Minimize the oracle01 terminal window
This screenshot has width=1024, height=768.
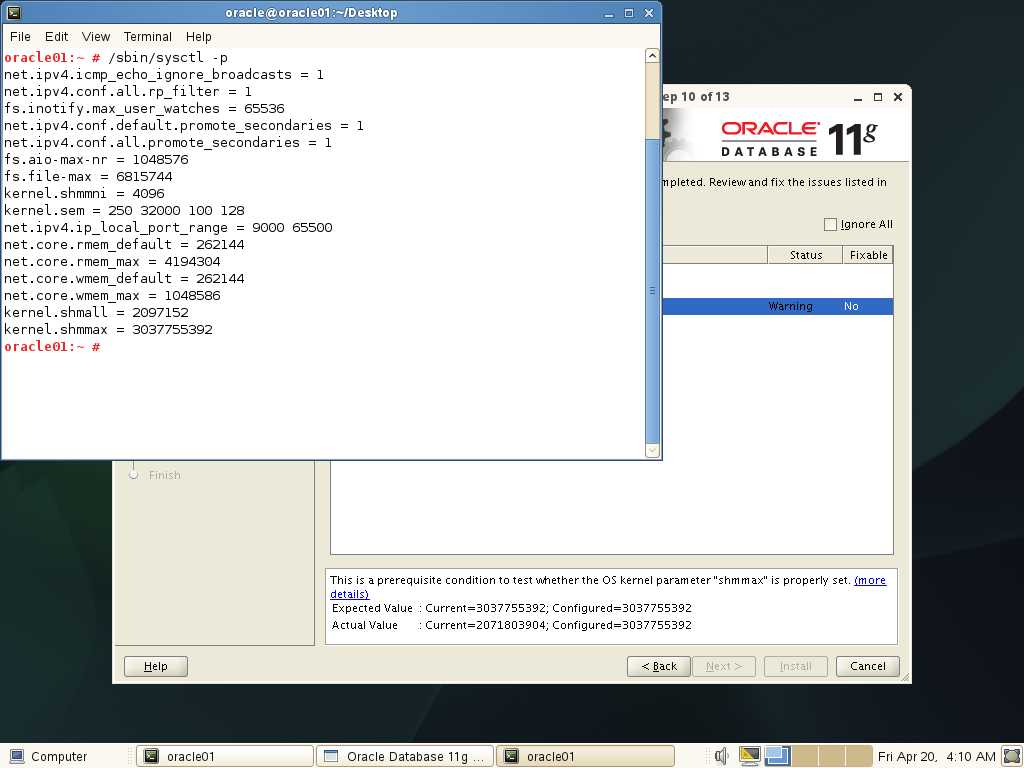point(609,13)
